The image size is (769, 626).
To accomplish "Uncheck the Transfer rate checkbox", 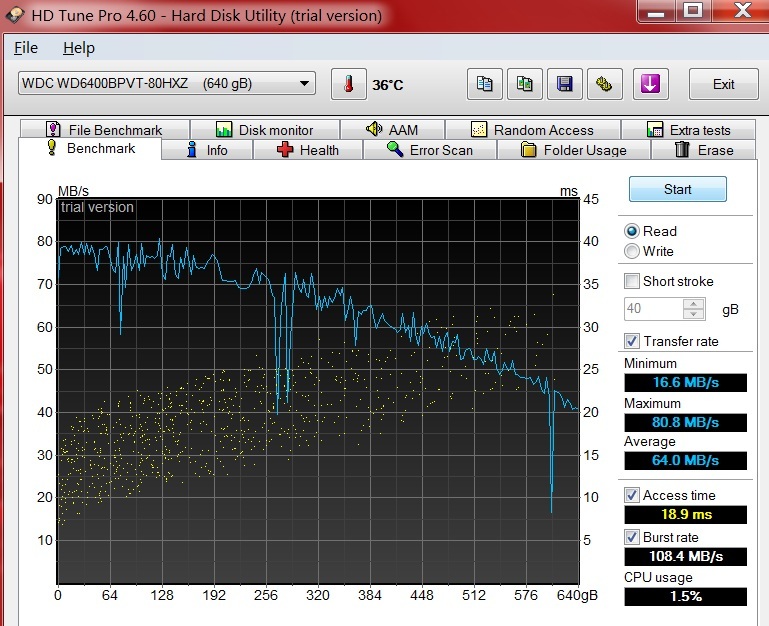I will [x=632, y=341].
